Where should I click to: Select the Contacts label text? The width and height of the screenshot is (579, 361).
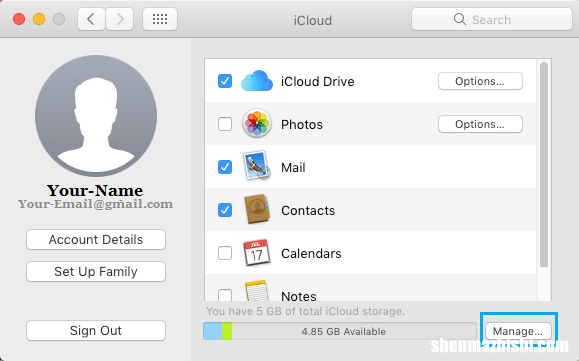pyautogui.click(x=308, y=210)
